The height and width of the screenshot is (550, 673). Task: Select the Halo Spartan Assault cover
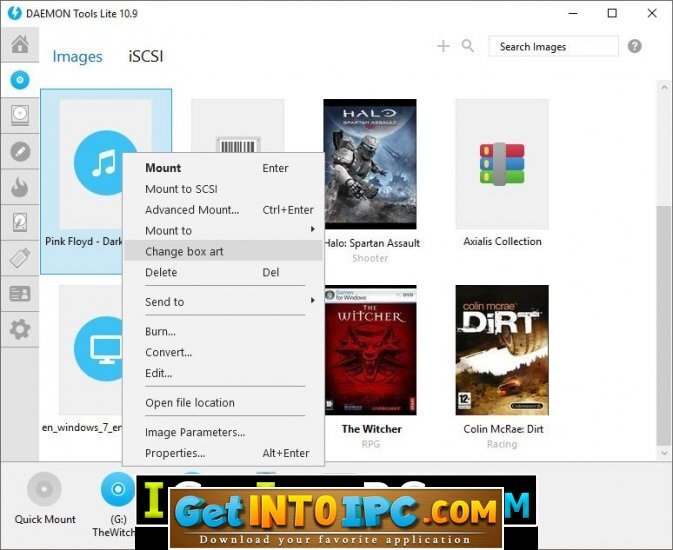point(370,164)
